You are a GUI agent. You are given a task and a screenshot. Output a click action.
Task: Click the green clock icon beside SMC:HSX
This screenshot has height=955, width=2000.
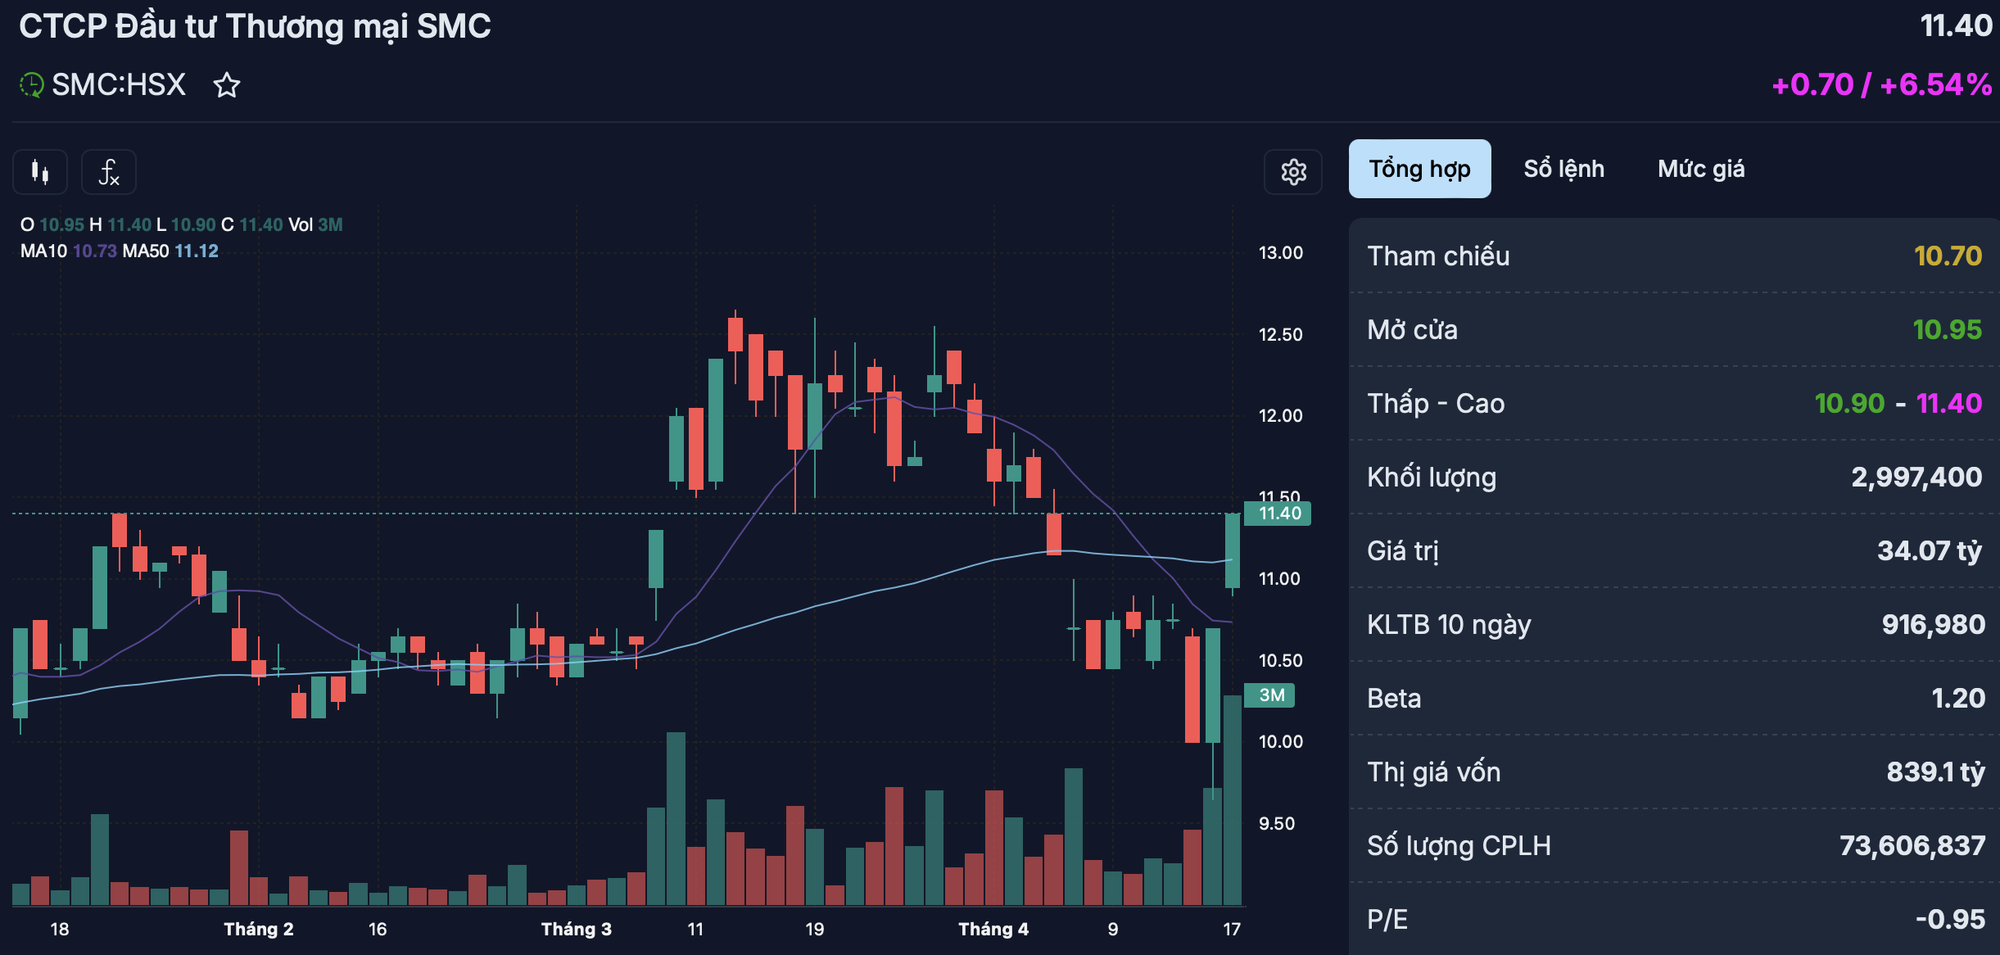(x=32, y=86)
